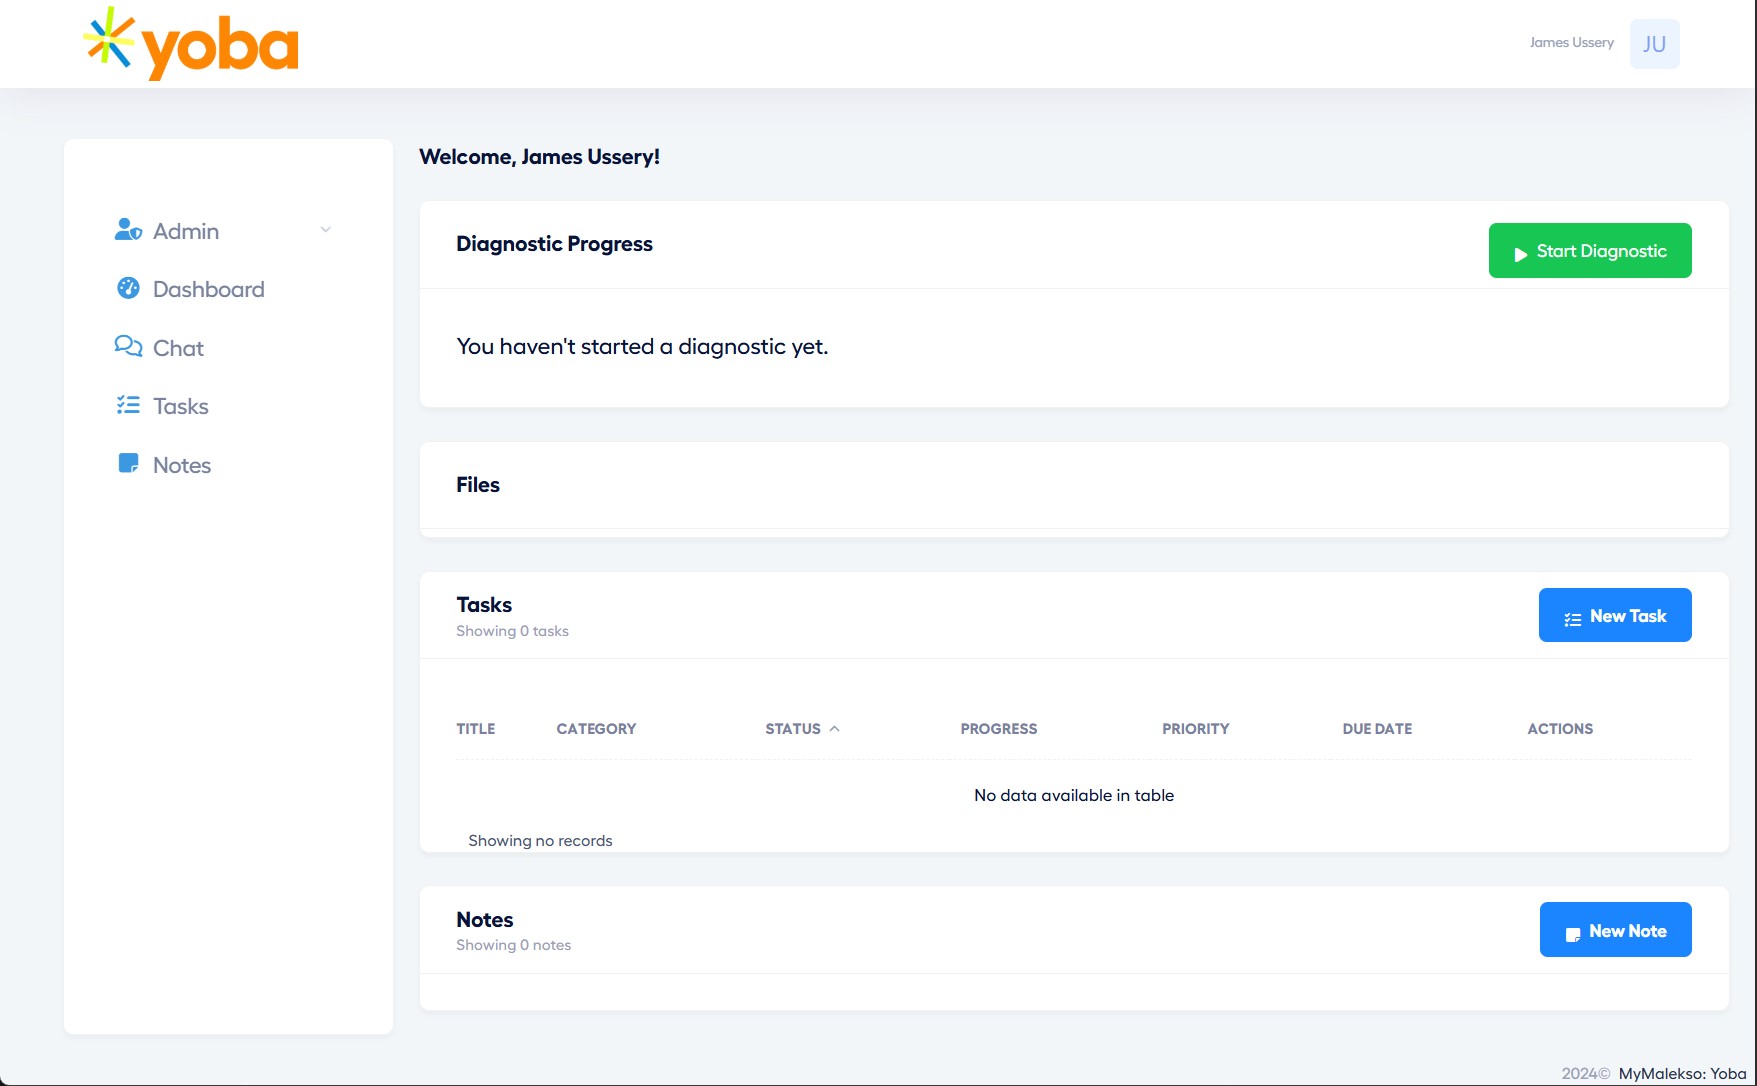Select the Notes icon in the sidebar

[128, 463]
